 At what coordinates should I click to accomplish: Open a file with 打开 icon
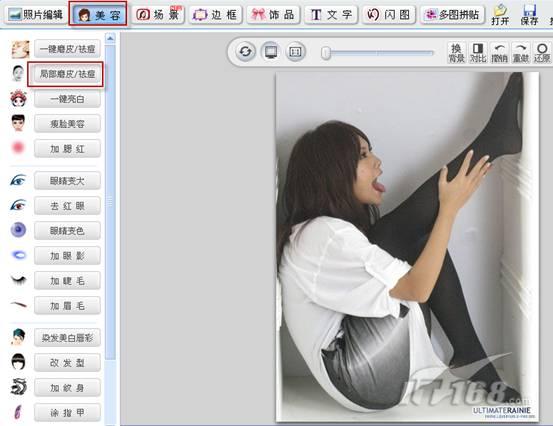coord(500,15)
